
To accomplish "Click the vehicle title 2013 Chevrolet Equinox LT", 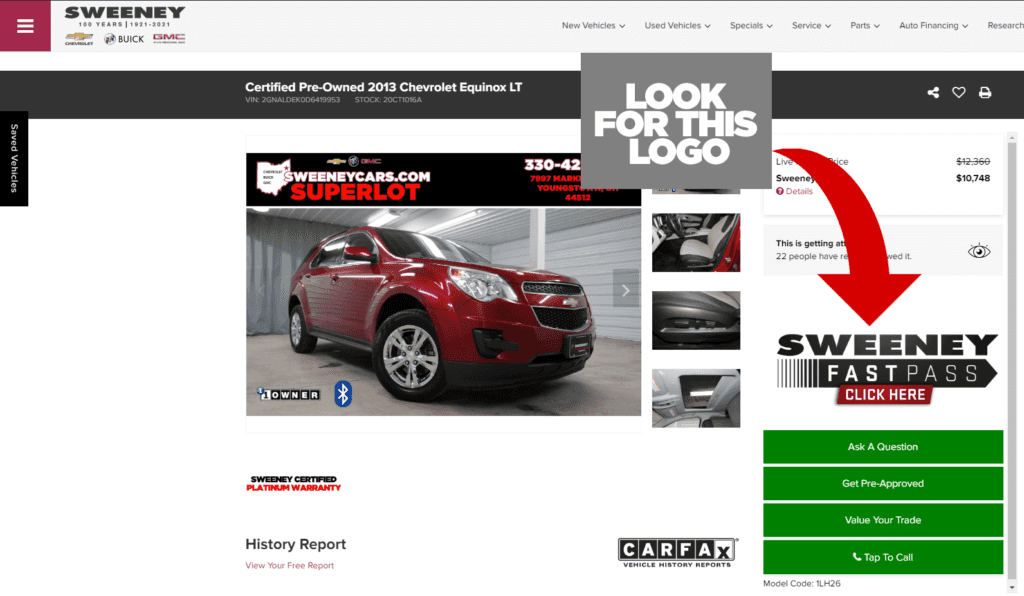I will [x=383, y=87].
